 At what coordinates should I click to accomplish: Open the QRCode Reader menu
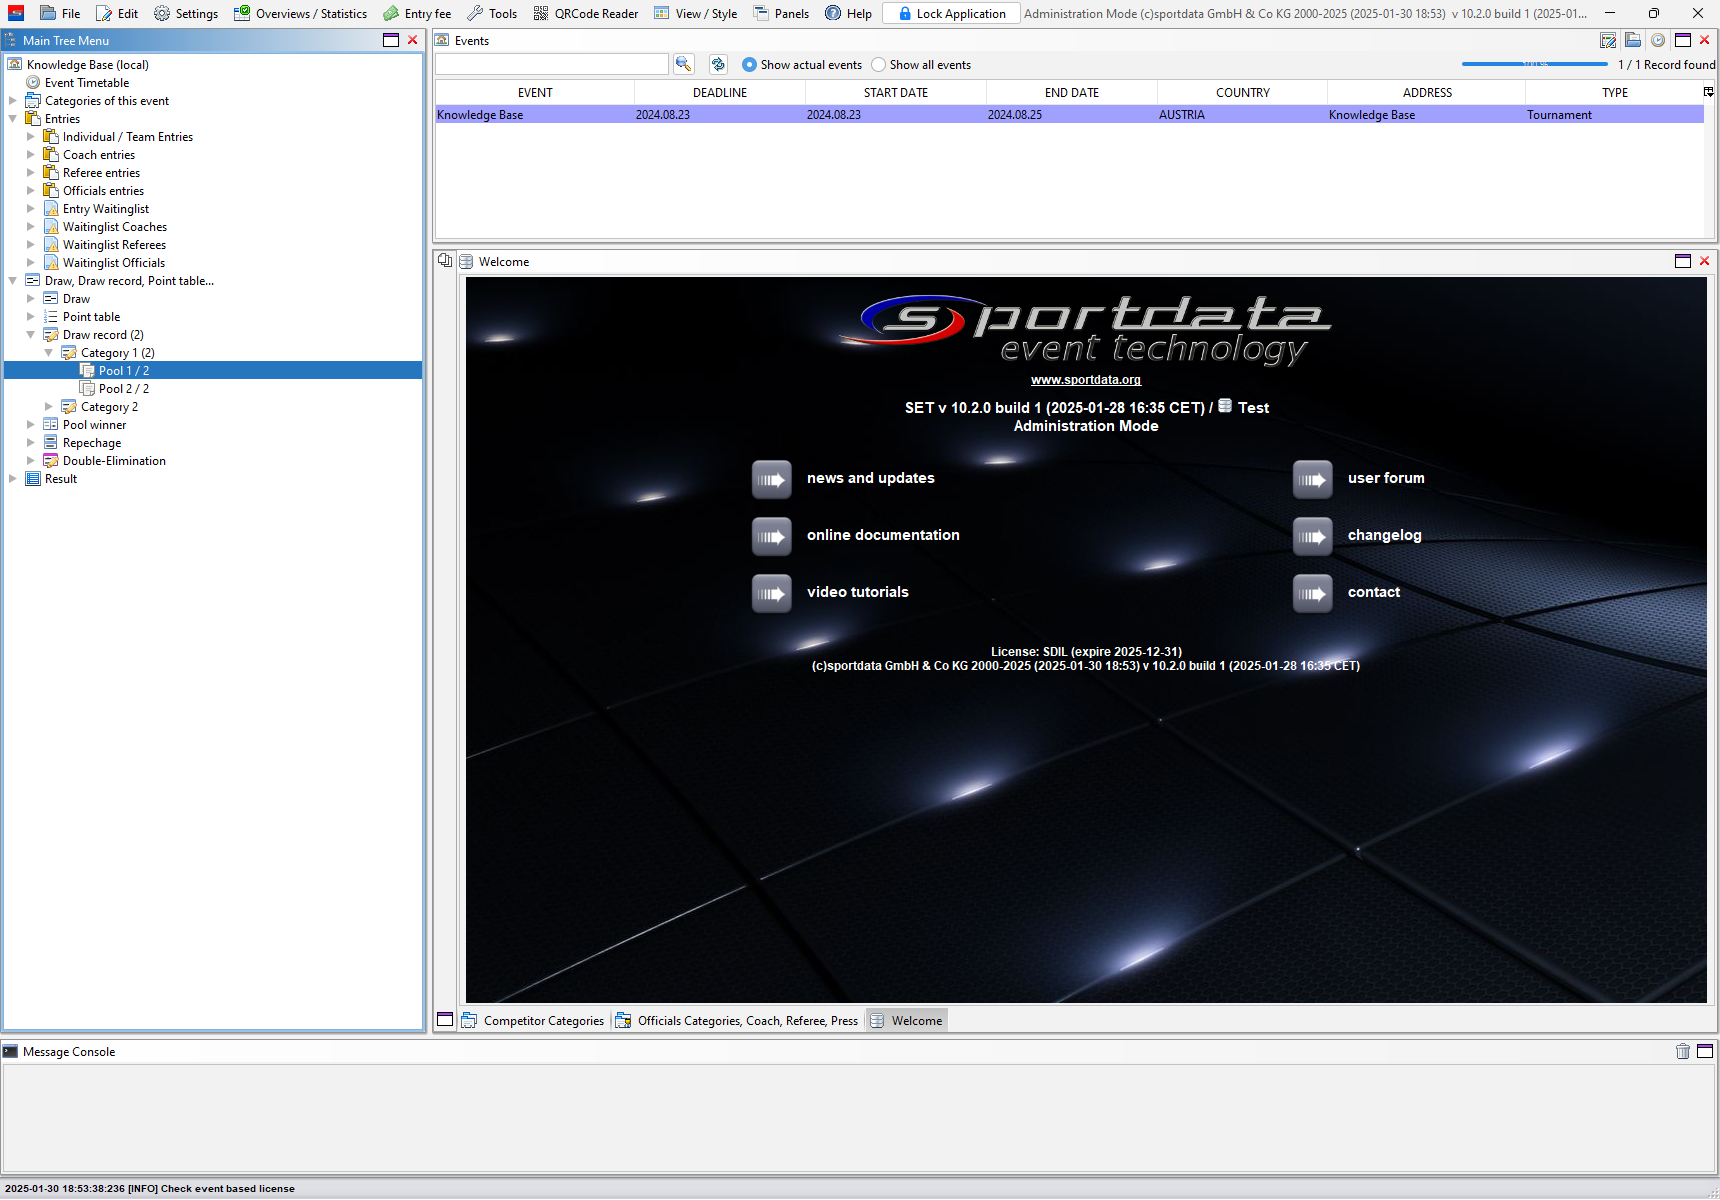586,13
